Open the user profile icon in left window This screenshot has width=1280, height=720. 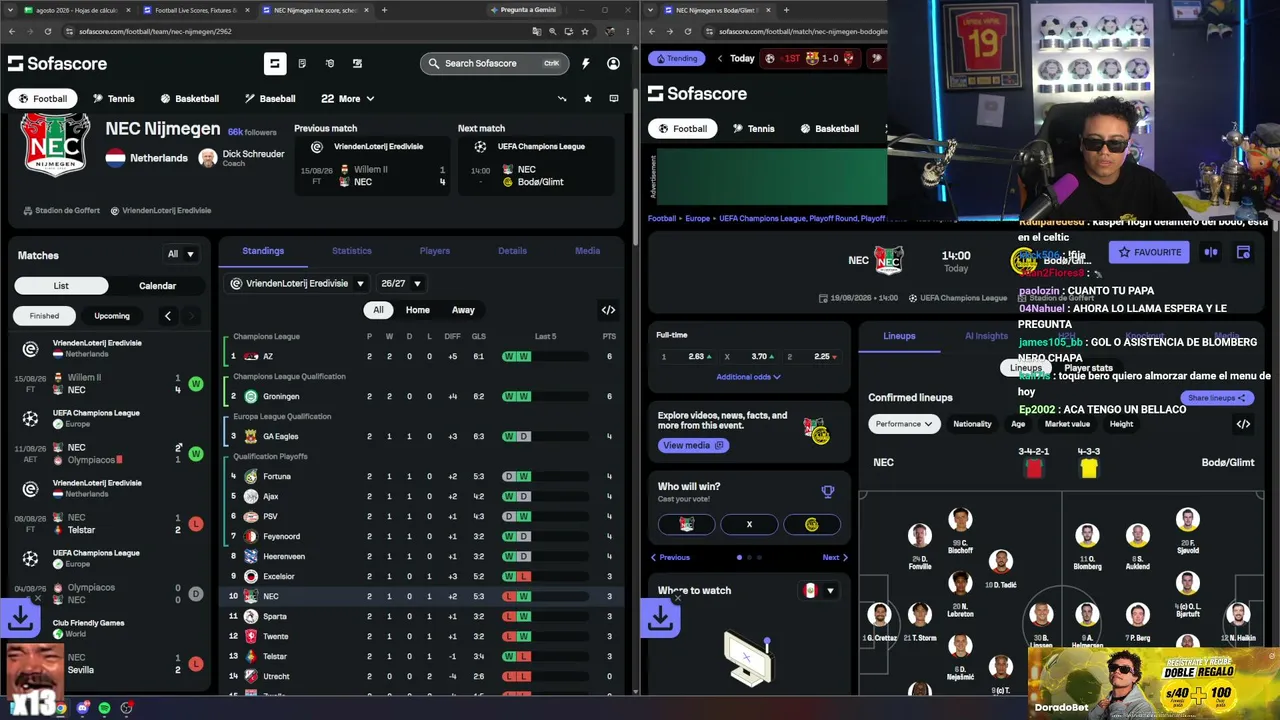(613, 64)
